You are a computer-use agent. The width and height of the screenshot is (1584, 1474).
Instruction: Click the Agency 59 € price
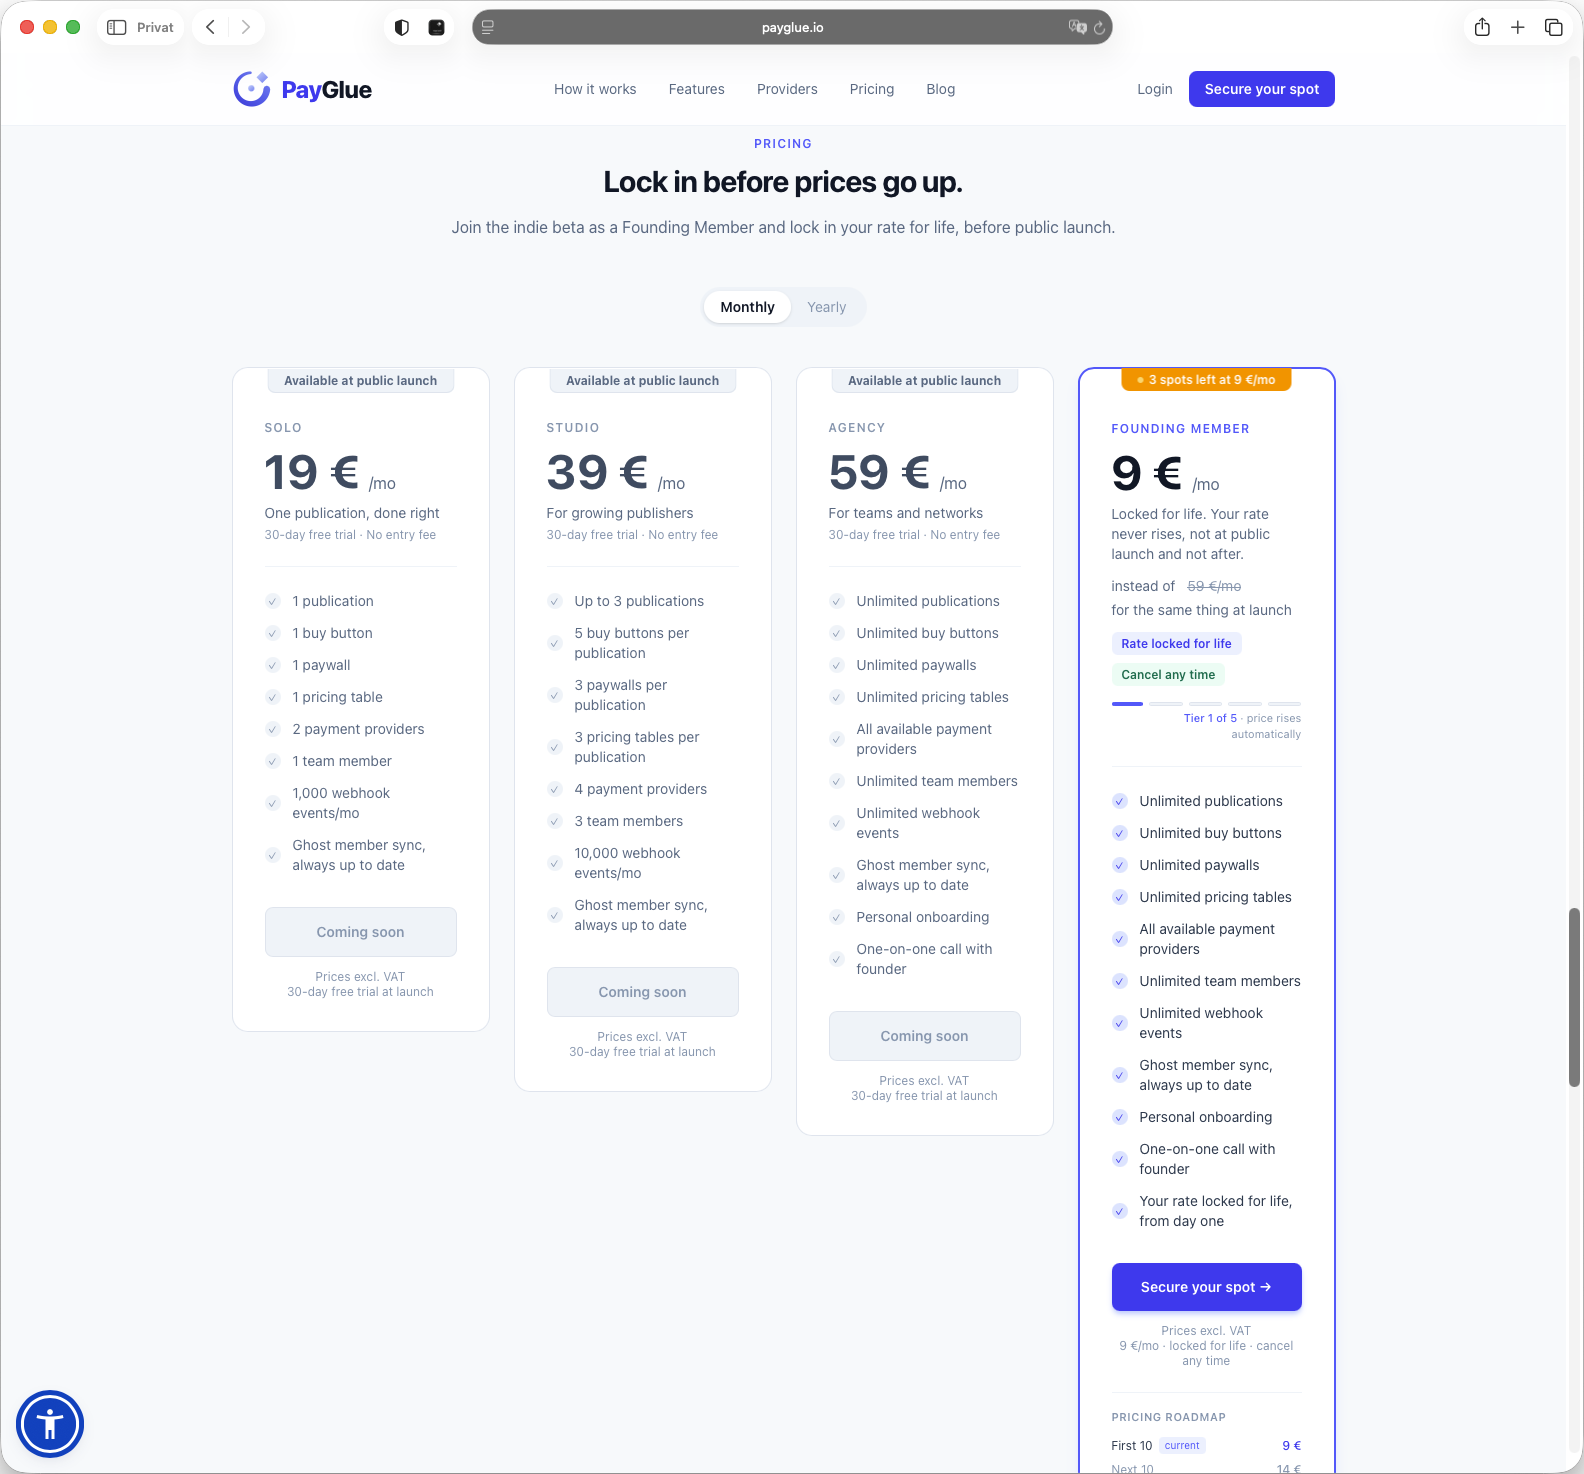tap(898, 473)
